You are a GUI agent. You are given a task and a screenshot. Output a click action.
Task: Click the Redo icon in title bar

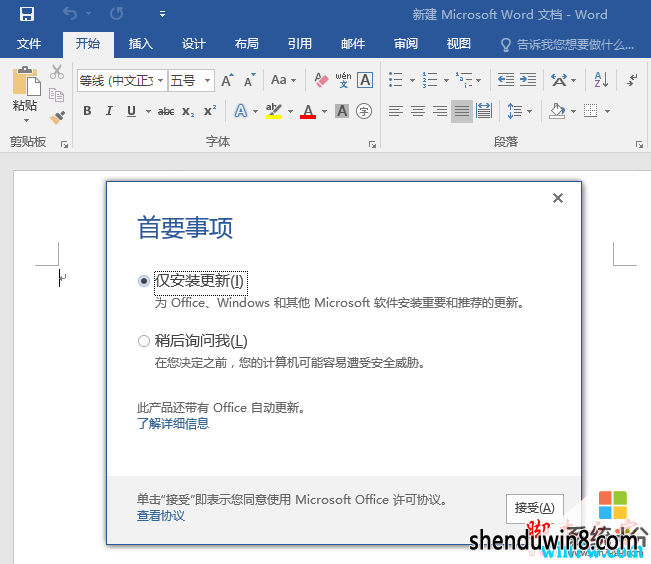pos(117,14)
